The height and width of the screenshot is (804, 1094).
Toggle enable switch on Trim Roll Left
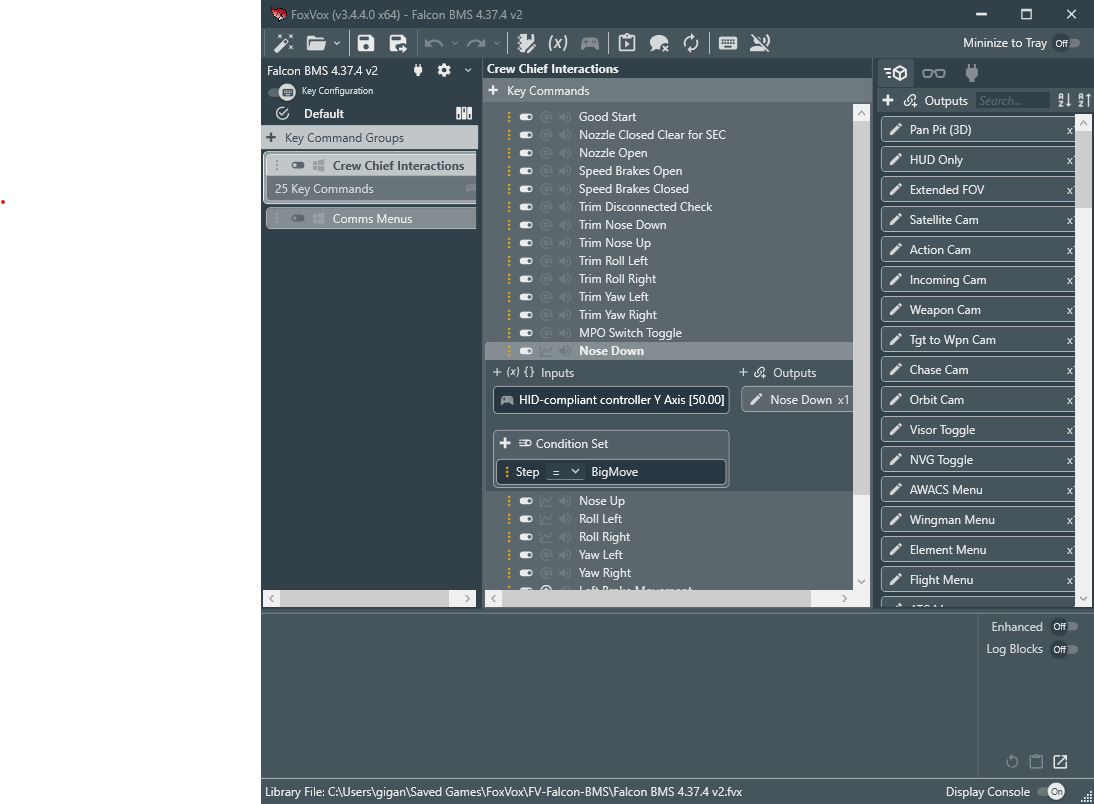pyautogui.click(x=526, y=261)
